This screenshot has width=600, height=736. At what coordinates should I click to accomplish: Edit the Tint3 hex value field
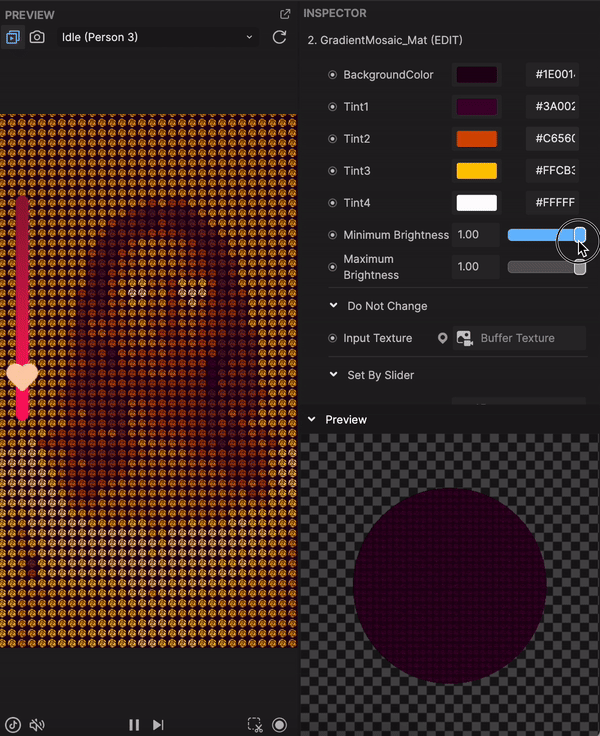tap(553, 171)
